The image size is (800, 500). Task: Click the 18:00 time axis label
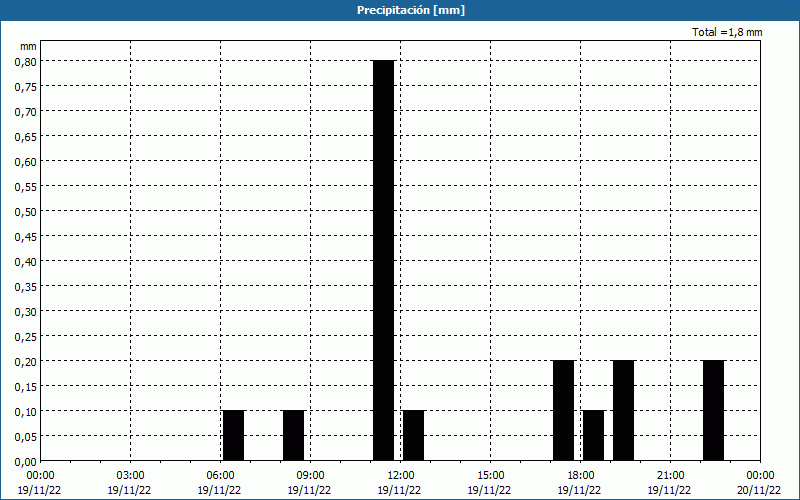click(x=581, y=476)
